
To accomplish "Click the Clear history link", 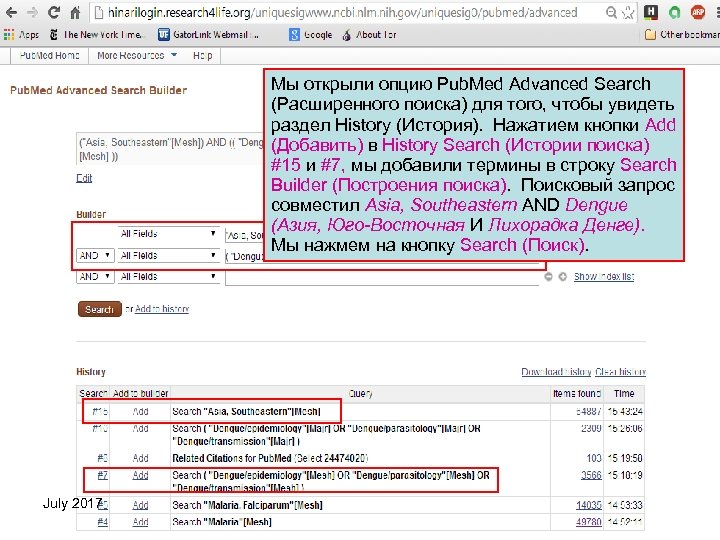I will point(620,371).
